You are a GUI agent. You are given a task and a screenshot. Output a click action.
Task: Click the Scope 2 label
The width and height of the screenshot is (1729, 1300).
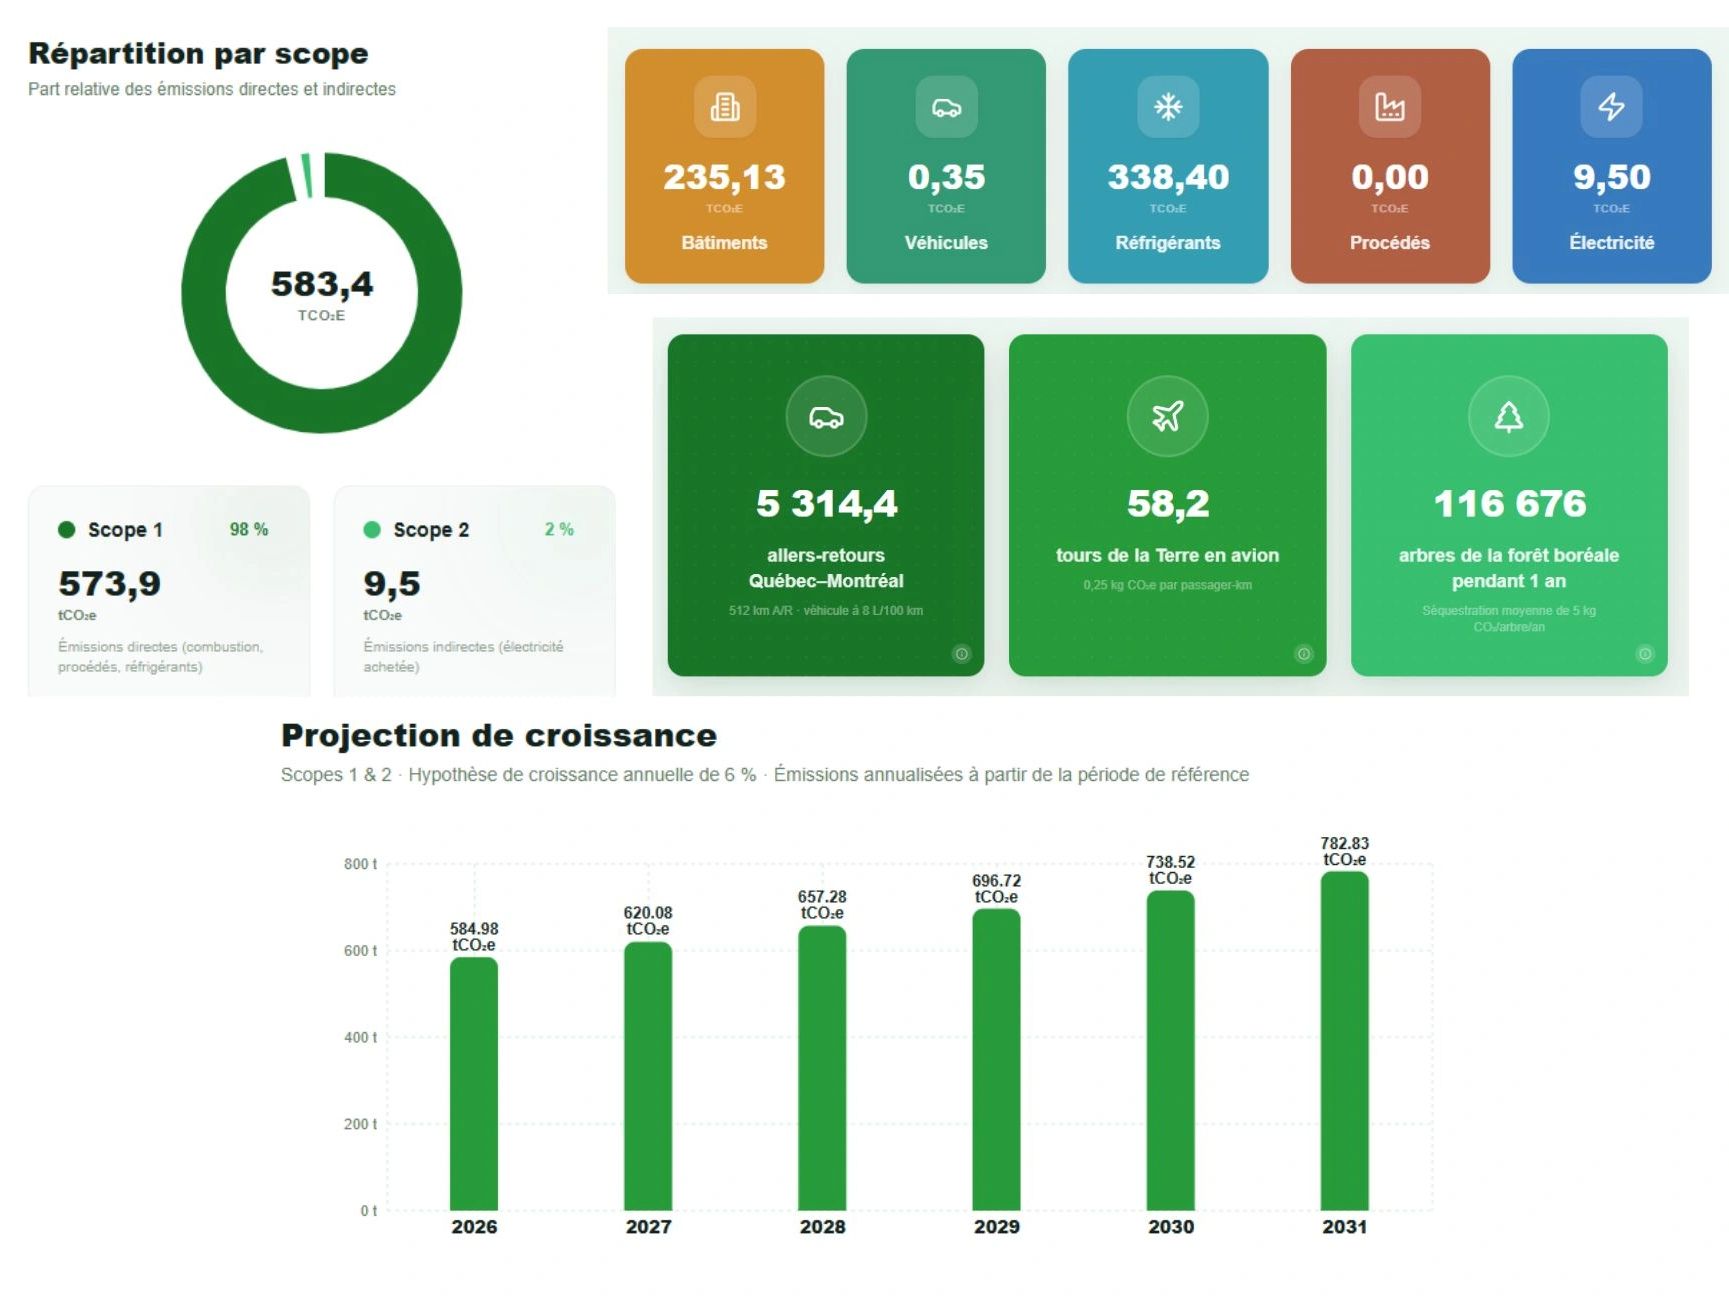click(x=431, y=530)
